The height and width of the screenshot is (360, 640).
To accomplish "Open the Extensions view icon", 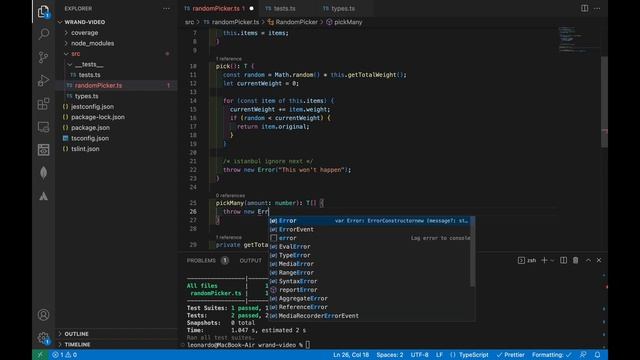I will tap(43, 104).
